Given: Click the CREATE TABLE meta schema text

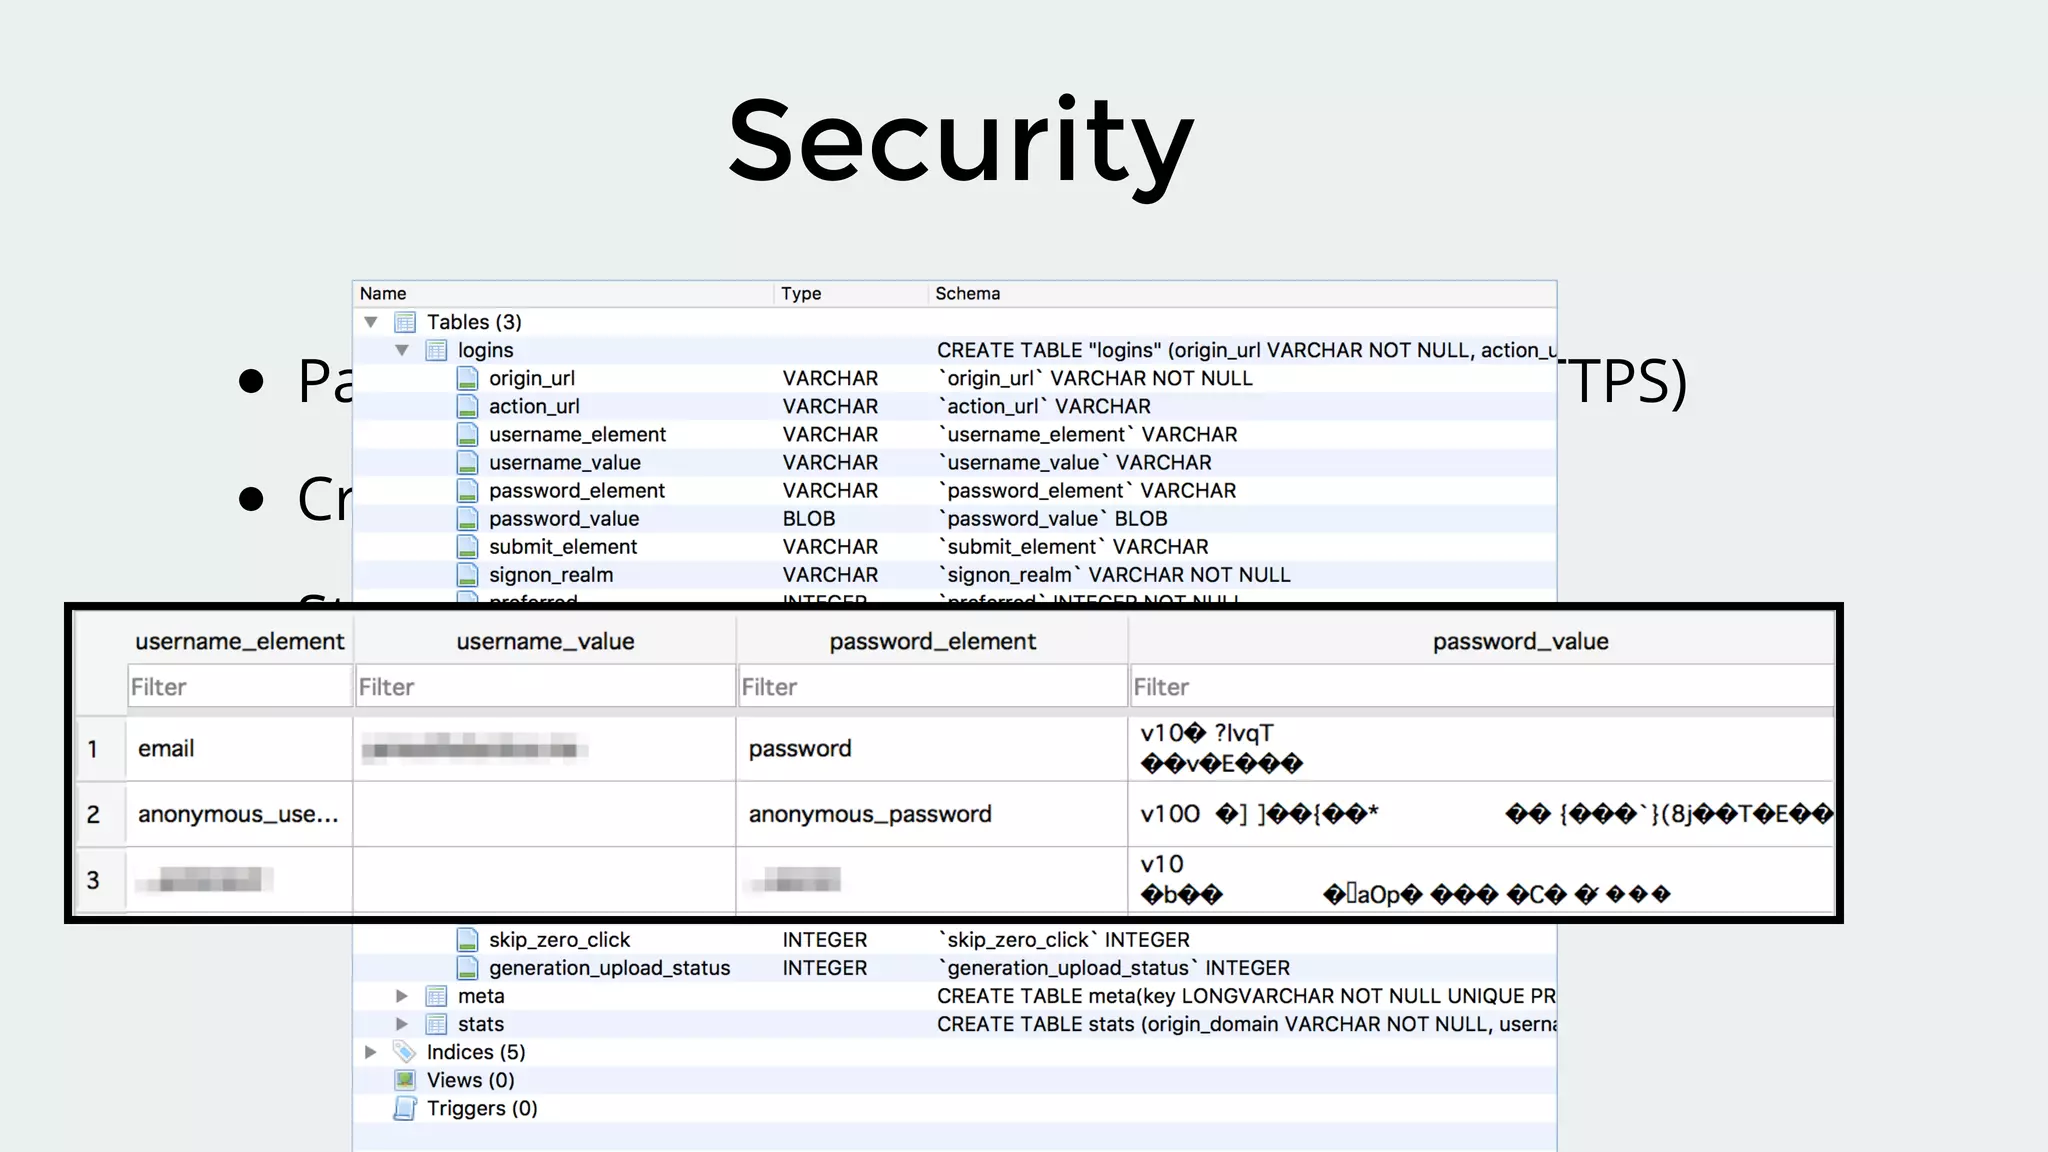Looking at the screenshot, I should click(1246, 996).
